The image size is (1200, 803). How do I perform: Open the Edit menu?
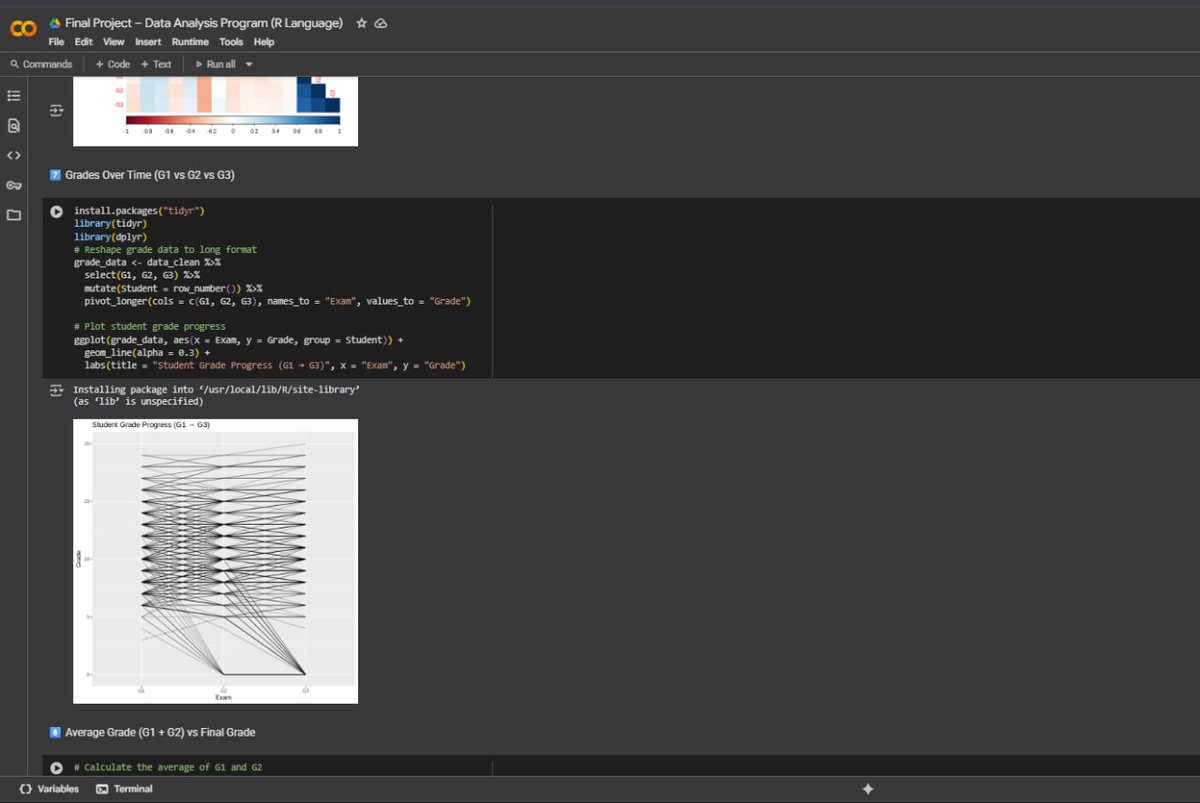(x=83, y=42)
